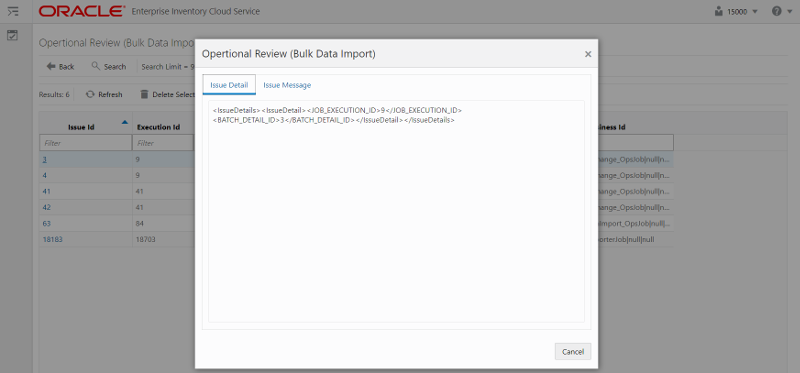
Task: Click the Issue Id sort arrow
Action: pos(125,122)
